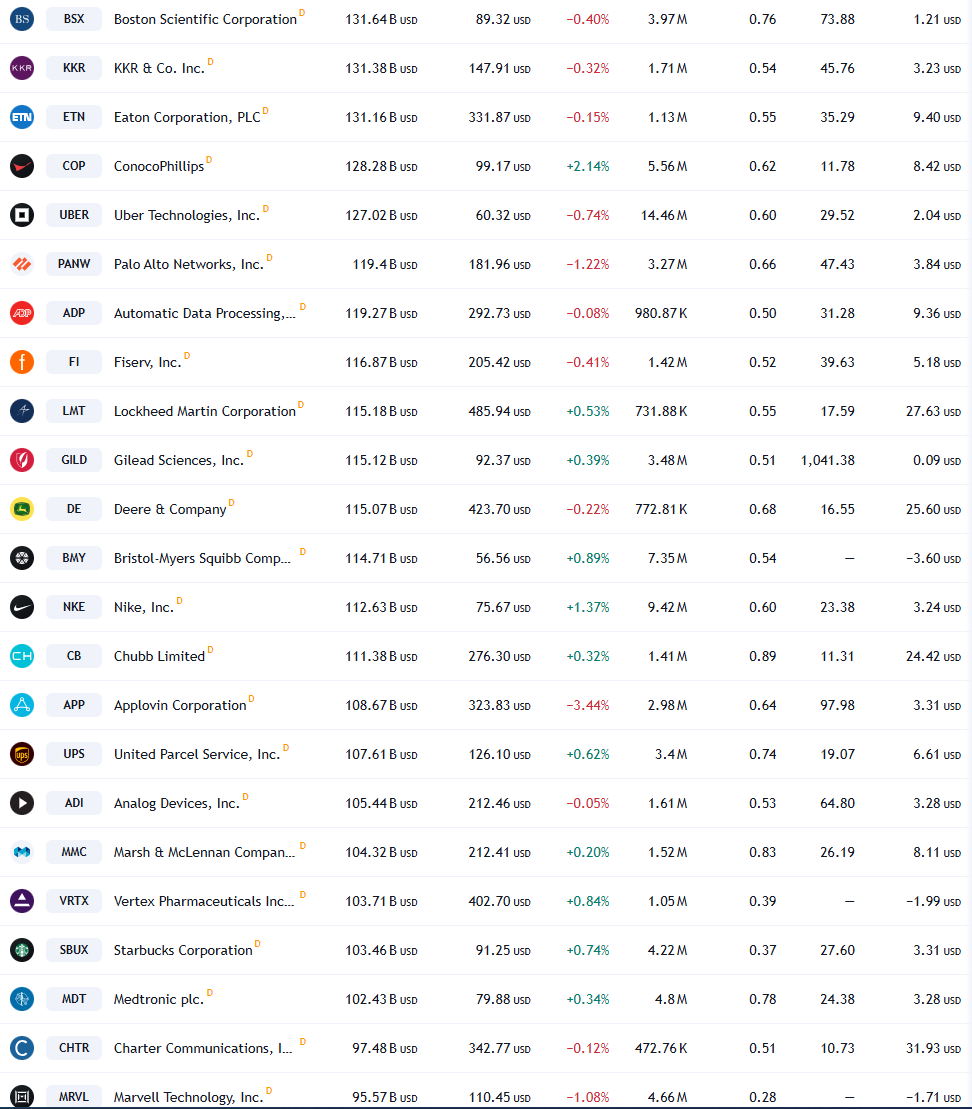The width and height of the screenshot is (972, 1109).
Task: Click the Palo Alto Networks logo icon
Action: tap(22, 264)
